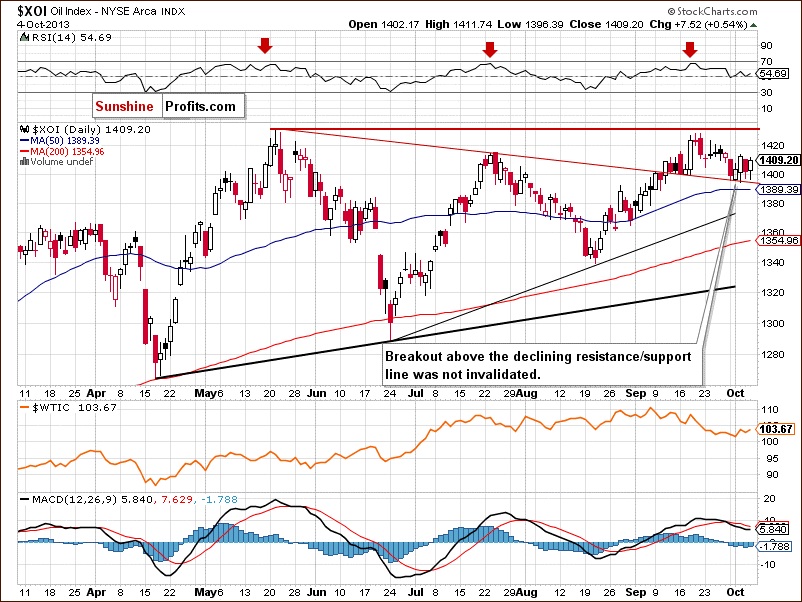Click the chart date 4-Oct-2013
Viewport: 802px width, 602px height.
click(43, 24)
